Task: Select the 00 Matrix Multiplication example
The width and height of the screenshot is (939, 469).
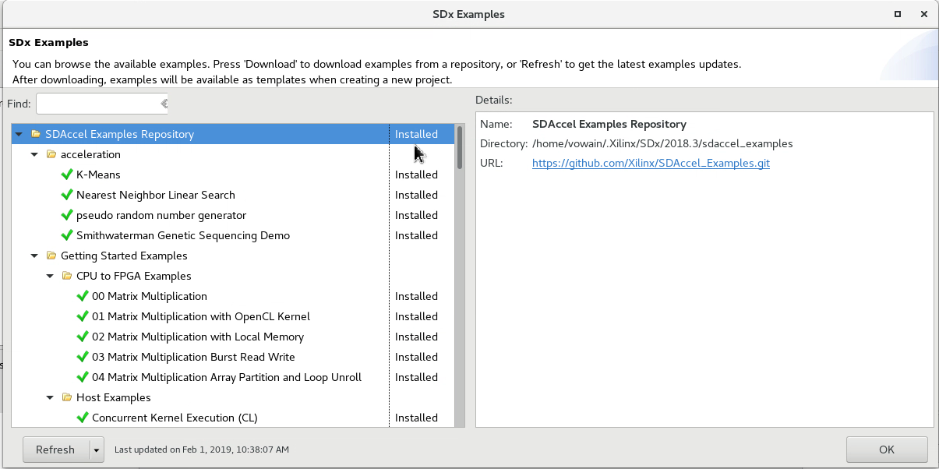Action: tap(150, 296)
